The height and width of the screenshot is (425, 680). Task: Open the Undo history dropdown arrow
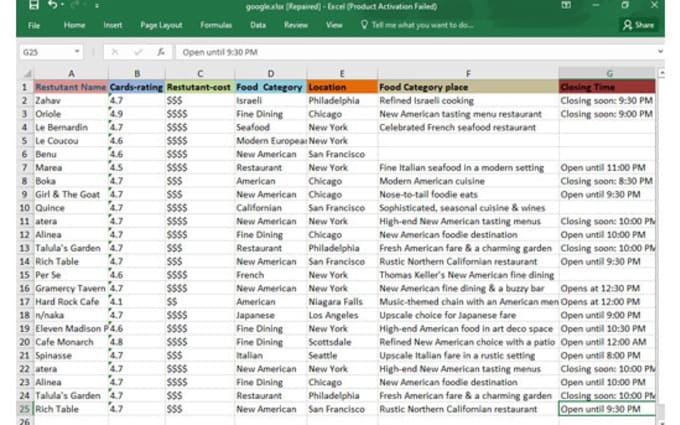(x=62, y=5)
